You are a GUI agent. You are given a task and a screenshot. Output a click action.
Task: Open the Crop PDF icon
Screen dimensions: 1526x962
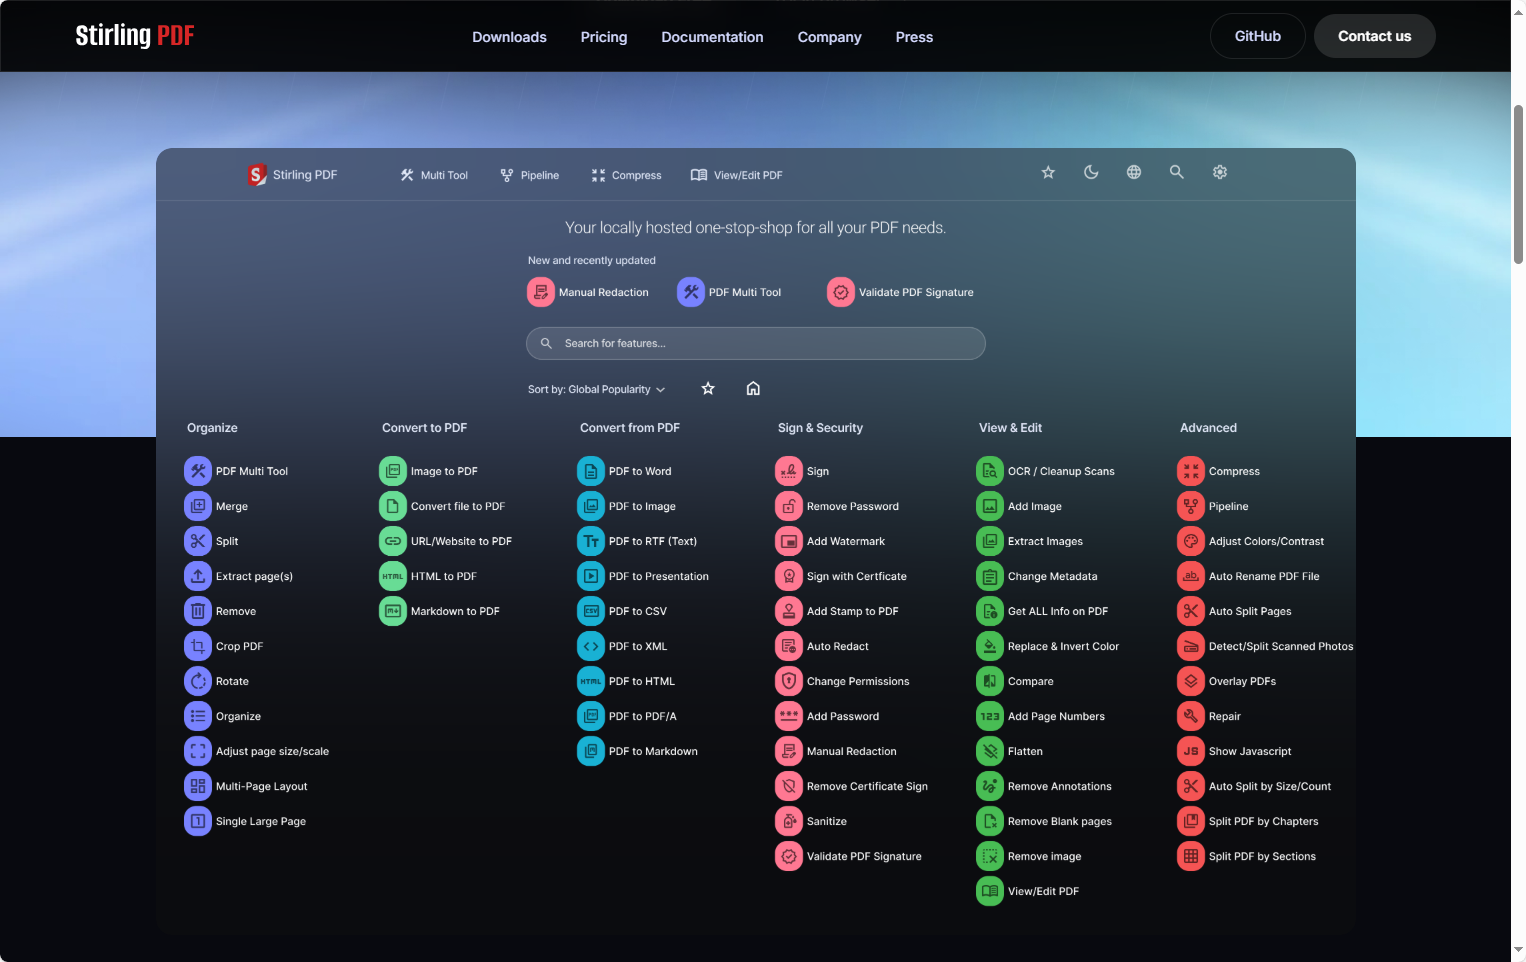(198, 646)
